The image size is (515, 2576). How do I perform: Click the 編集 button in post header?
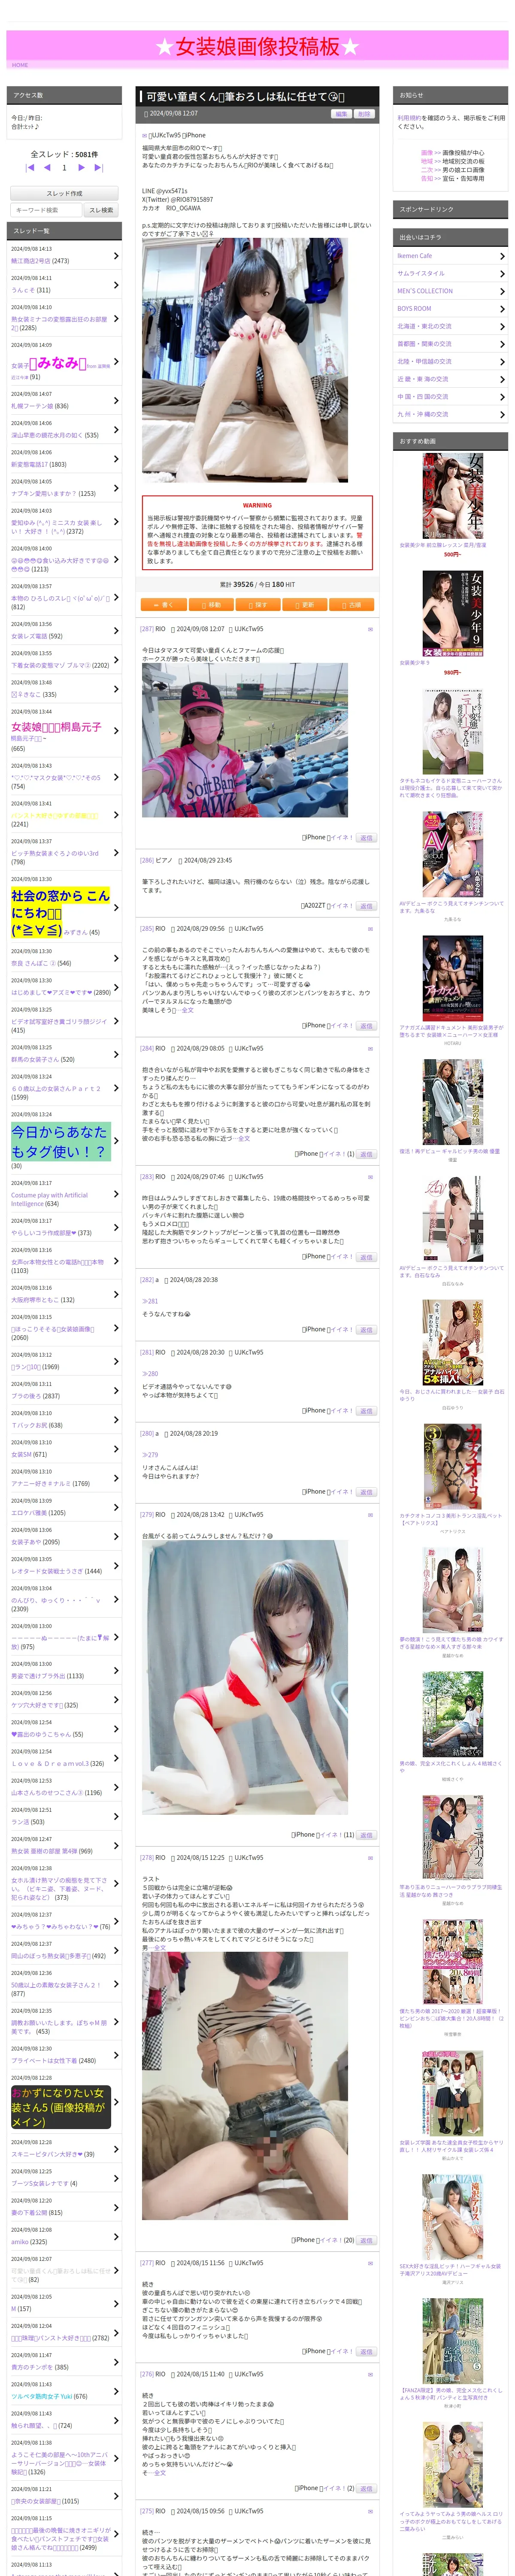342,114
